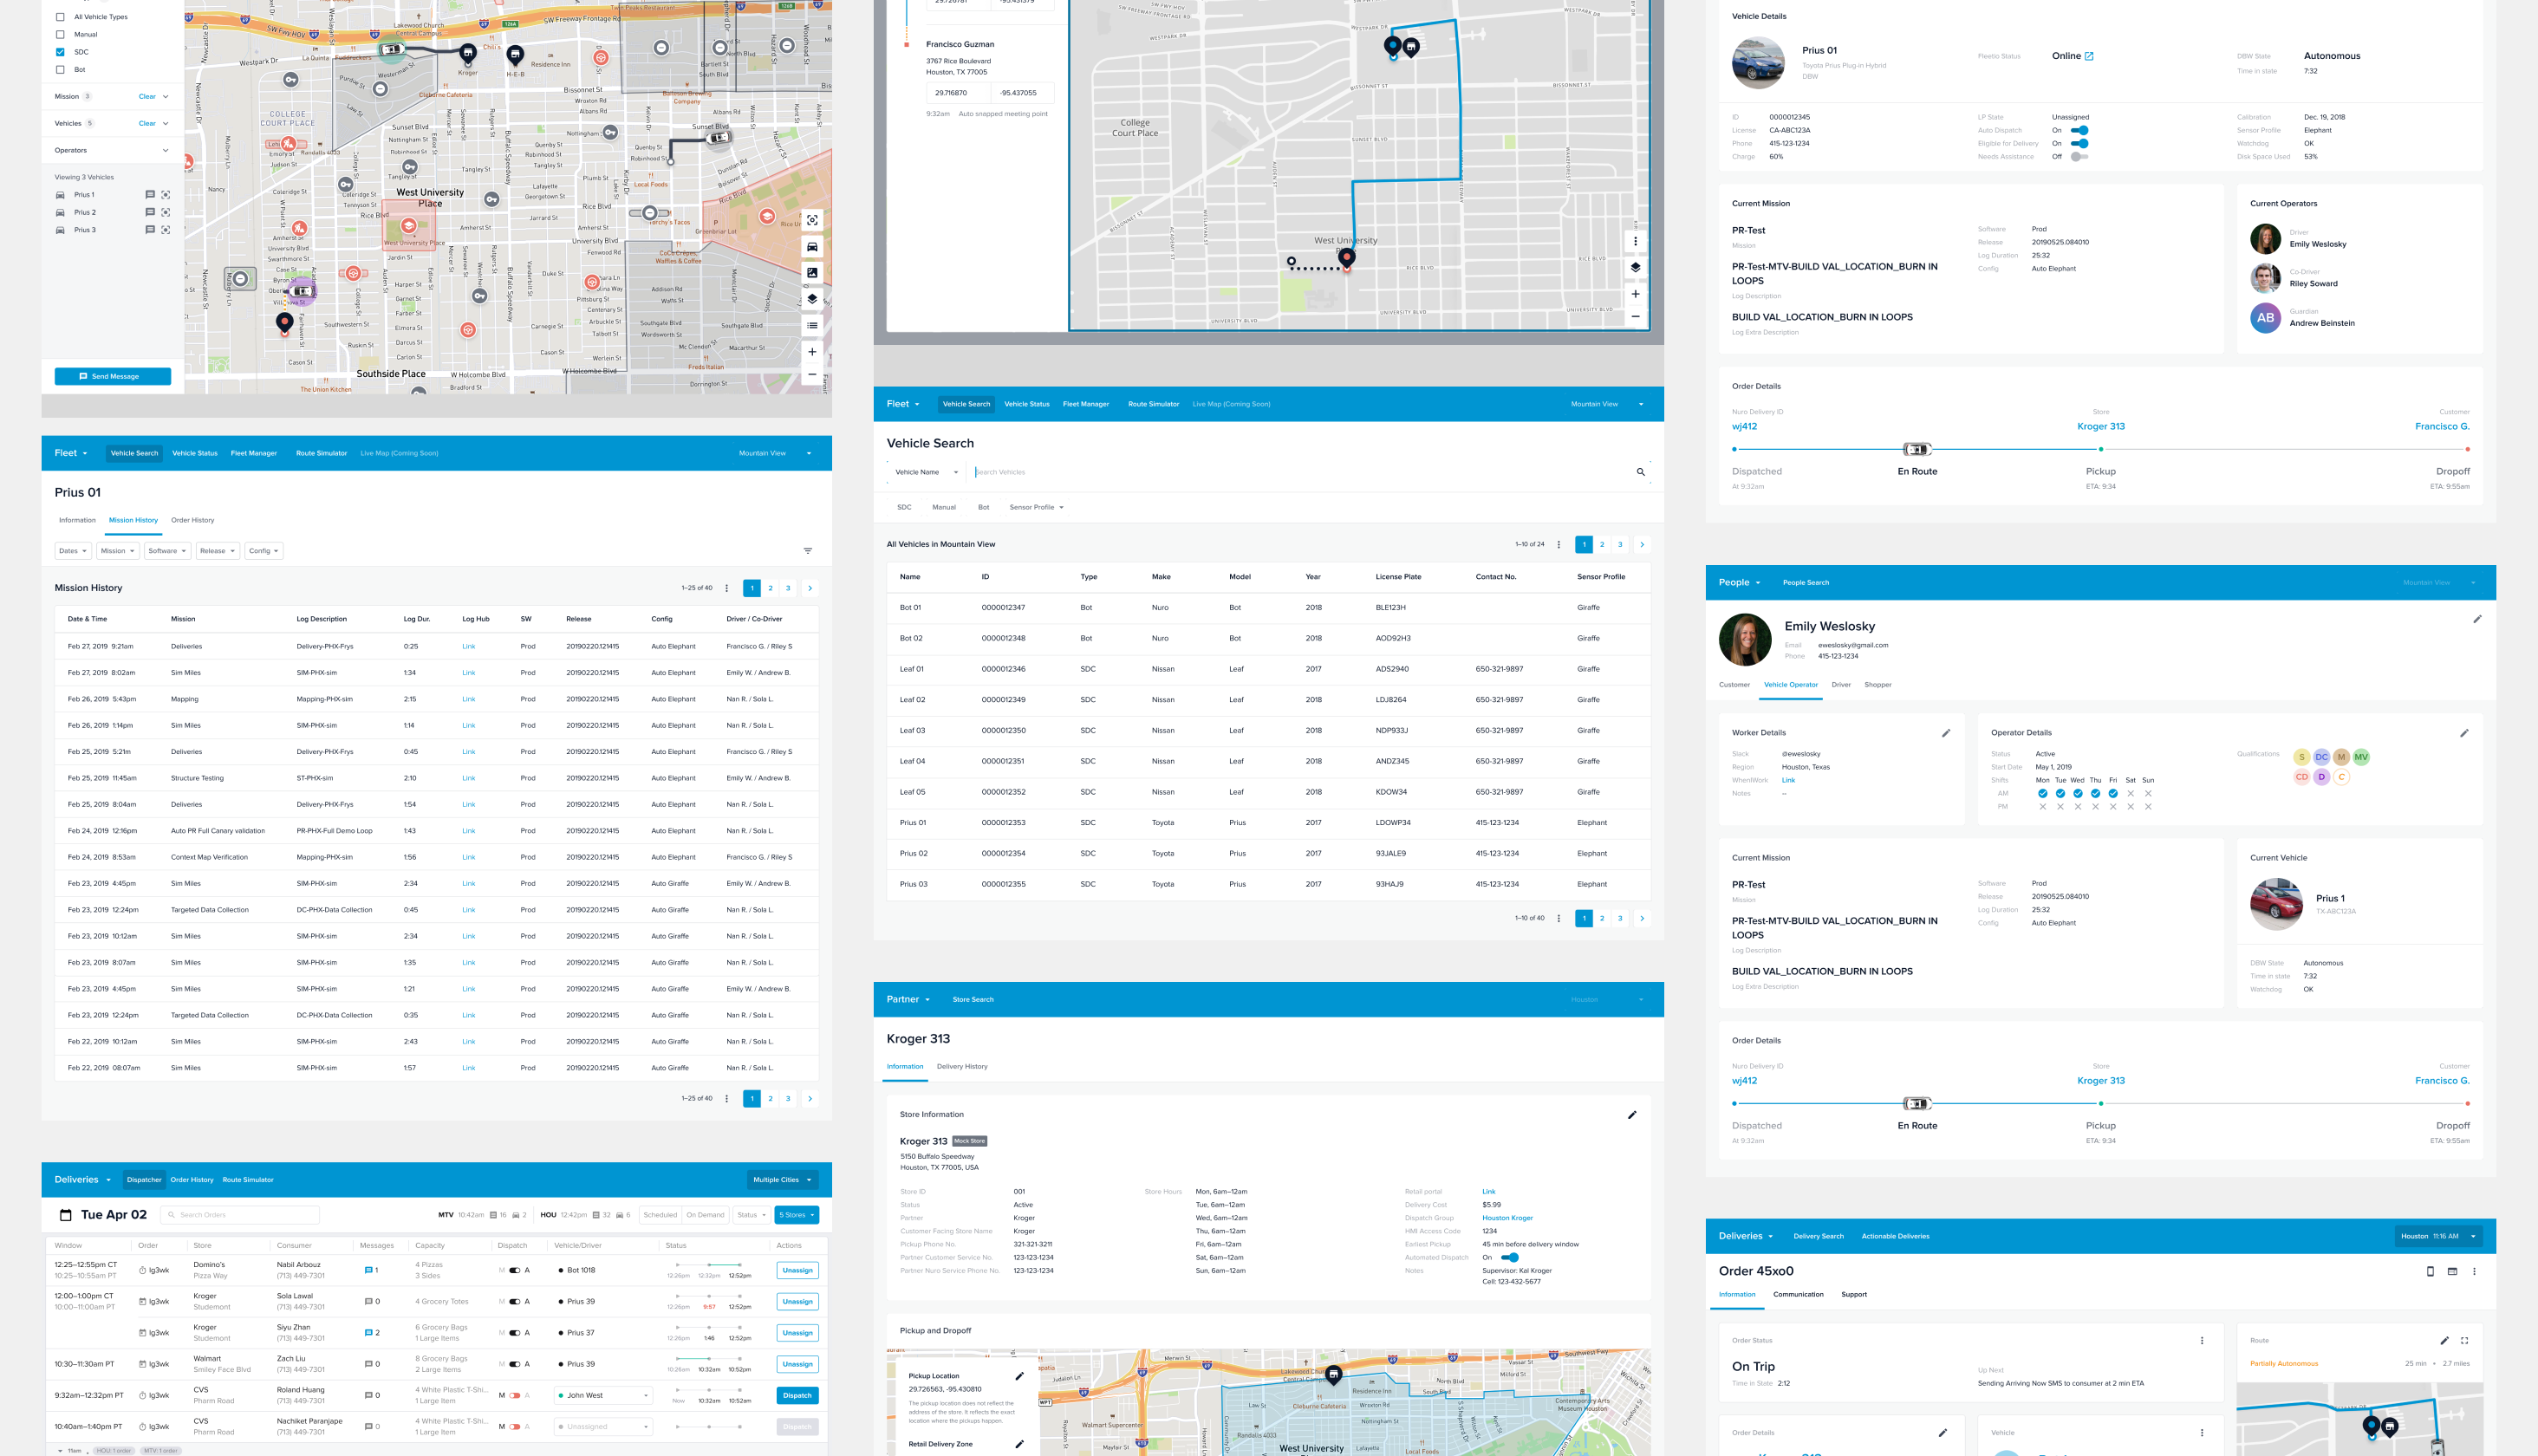Expand Operators filter section chevron
The image size is (2538, 1456).
click(x=165, y=150)
